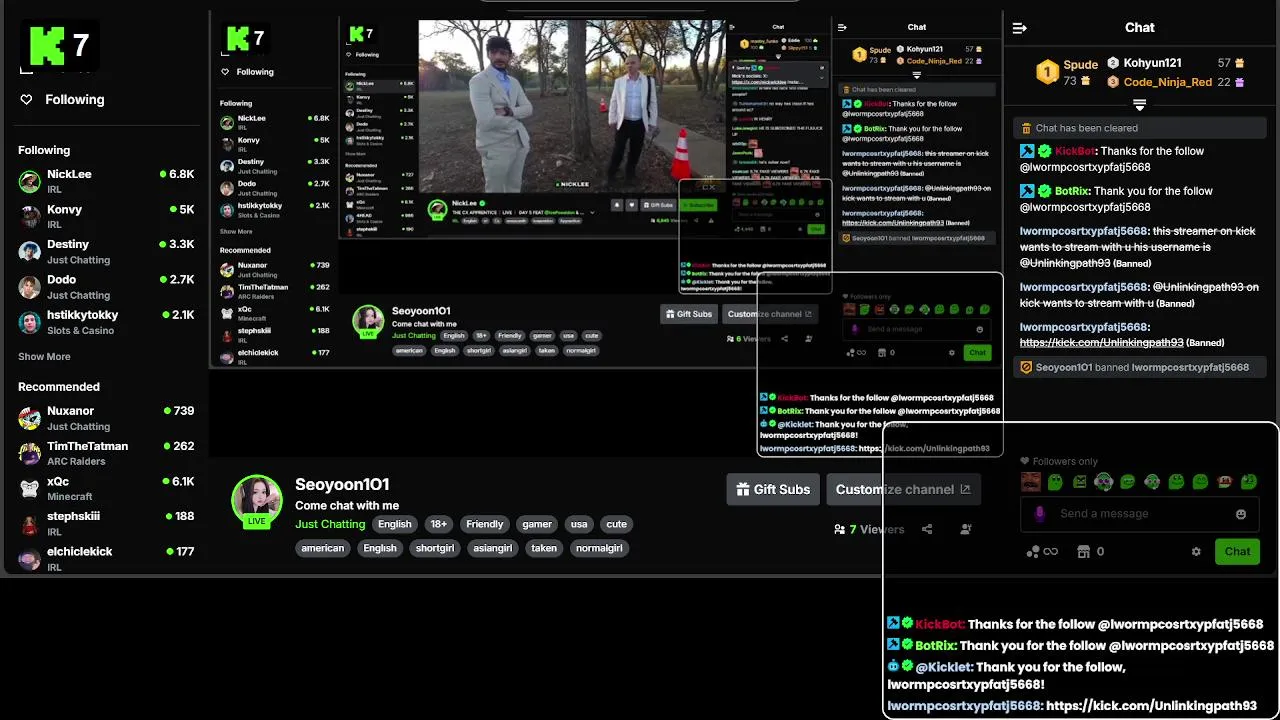
Task: Open NickLee channel in Following list
Action: click(x=106, y=181)
